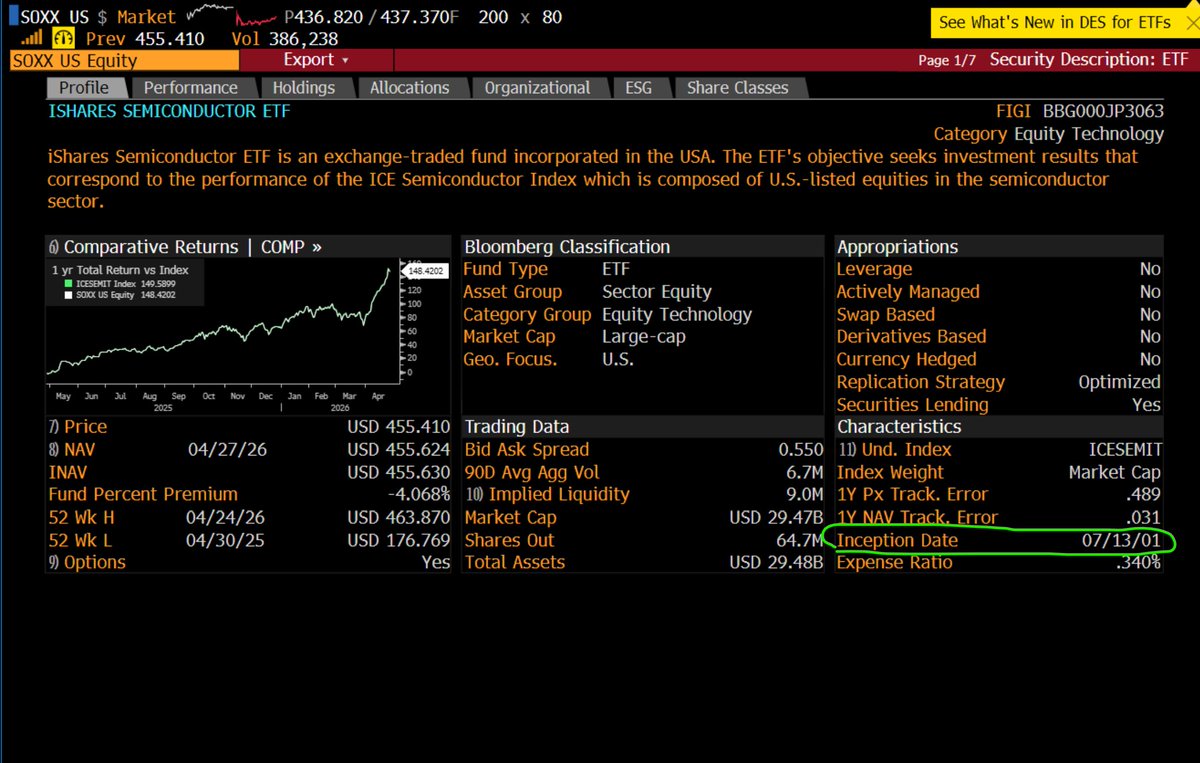This screenshot has height=763, width=1200.
Task: Switch to the Profile tab
Action: pos(84,88)
